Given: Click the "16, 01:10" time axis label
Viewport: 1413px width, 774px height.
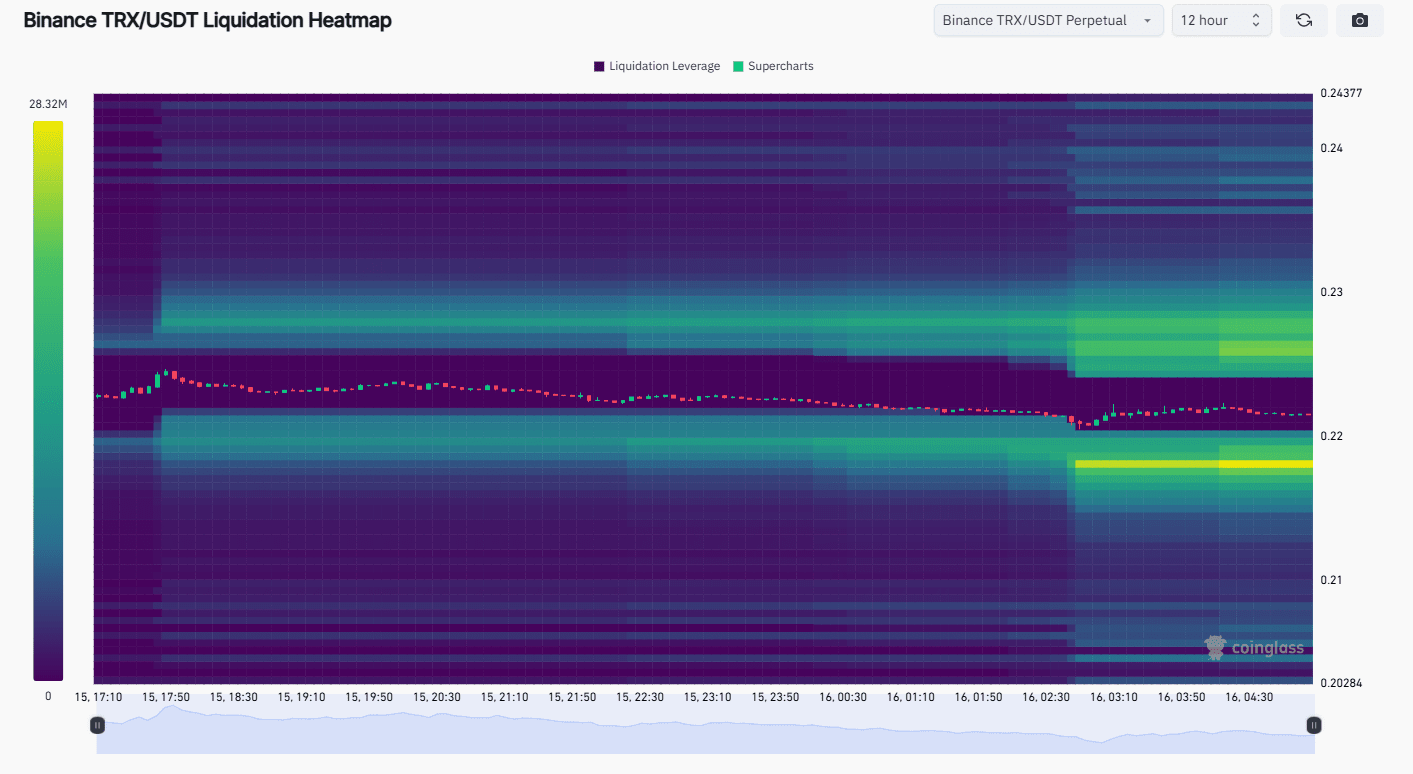Looking at the screenshot, I should click(911, 696).
